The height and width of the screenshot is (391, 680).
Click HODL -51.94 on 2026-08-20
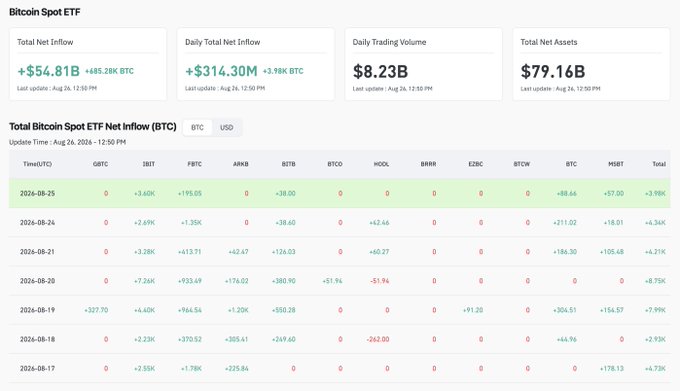pos(379,281)
